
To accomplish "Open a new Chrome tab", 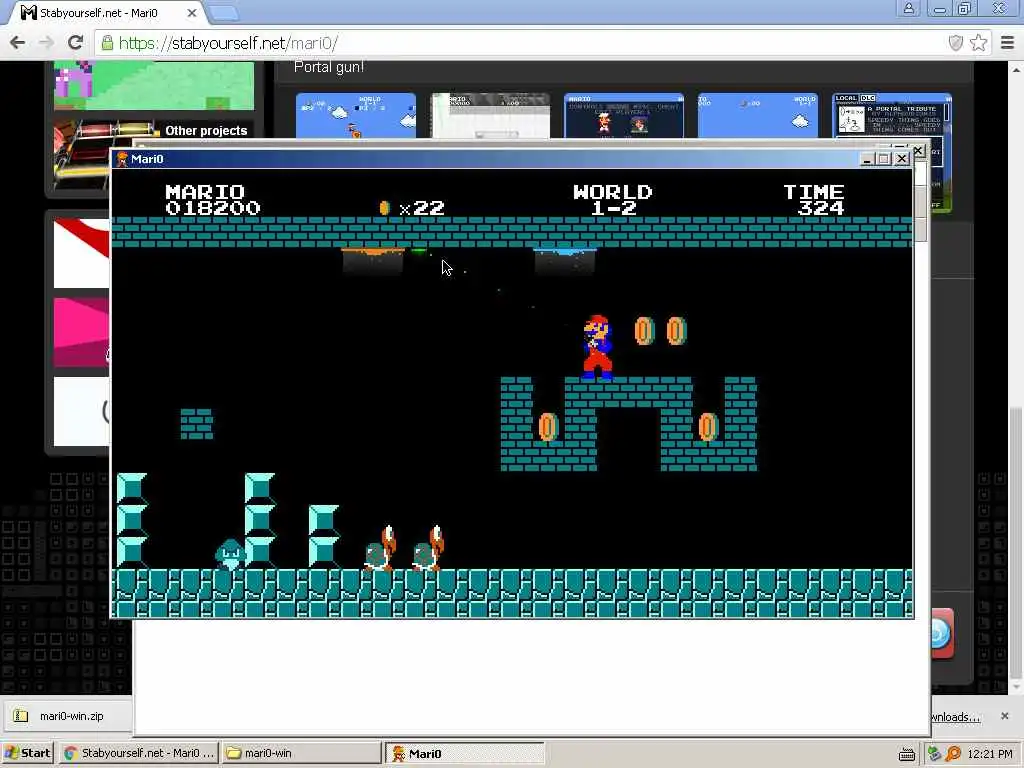I will [x=224, y=12].
